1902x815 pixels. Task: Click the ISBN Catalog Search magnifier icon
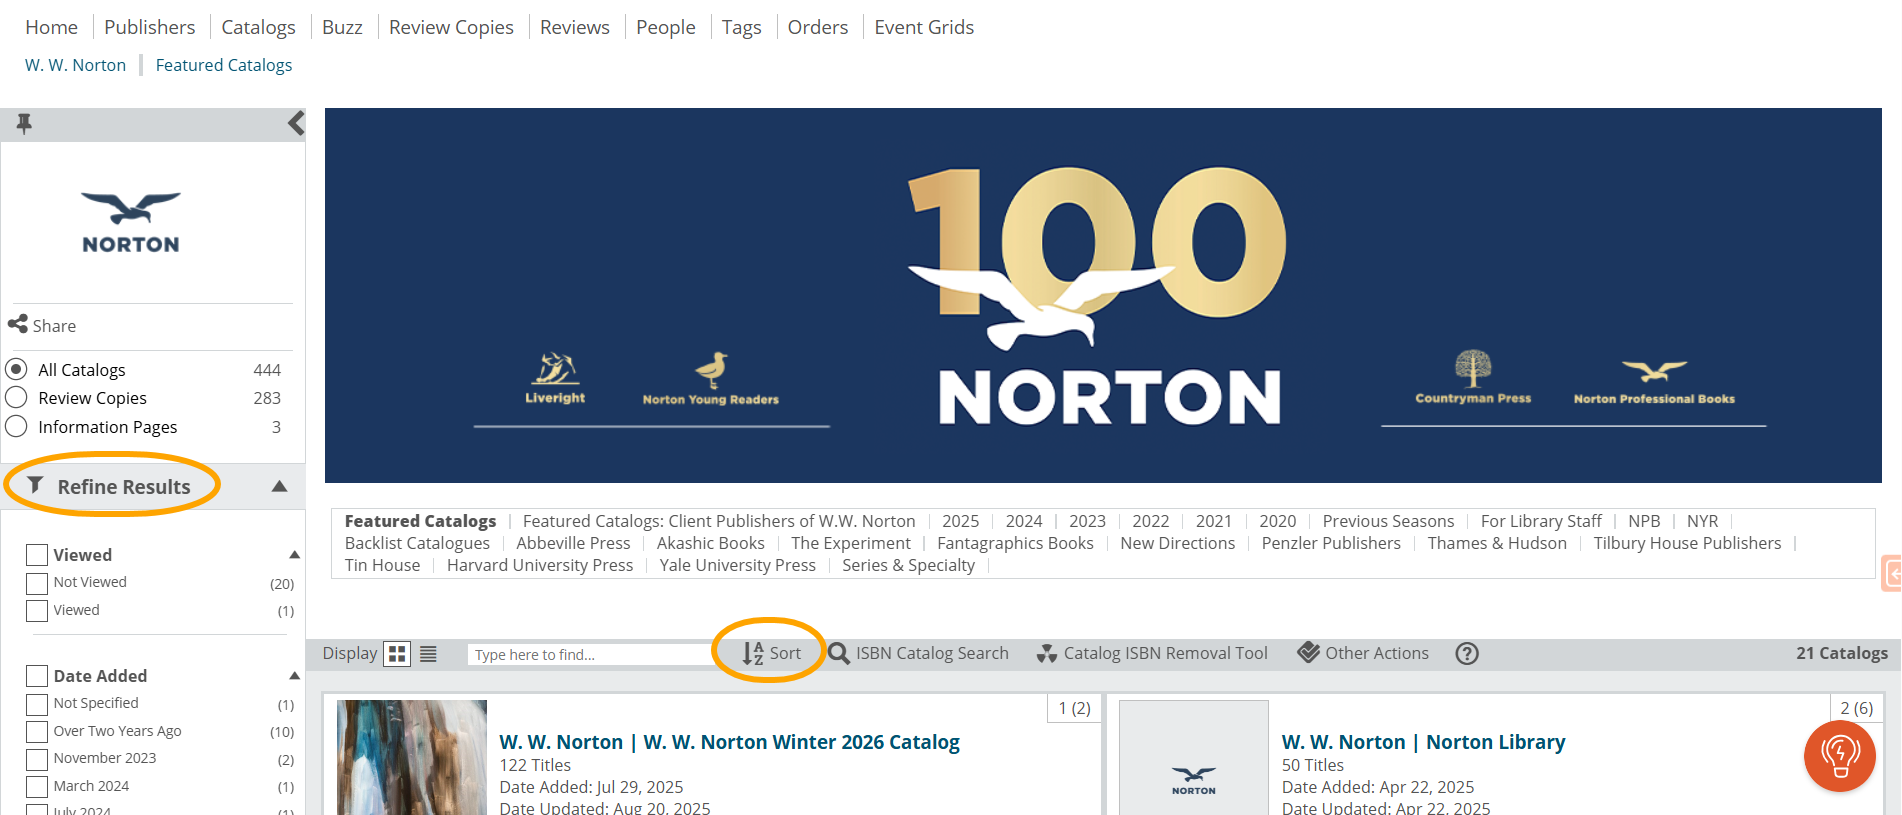[839, 654]
